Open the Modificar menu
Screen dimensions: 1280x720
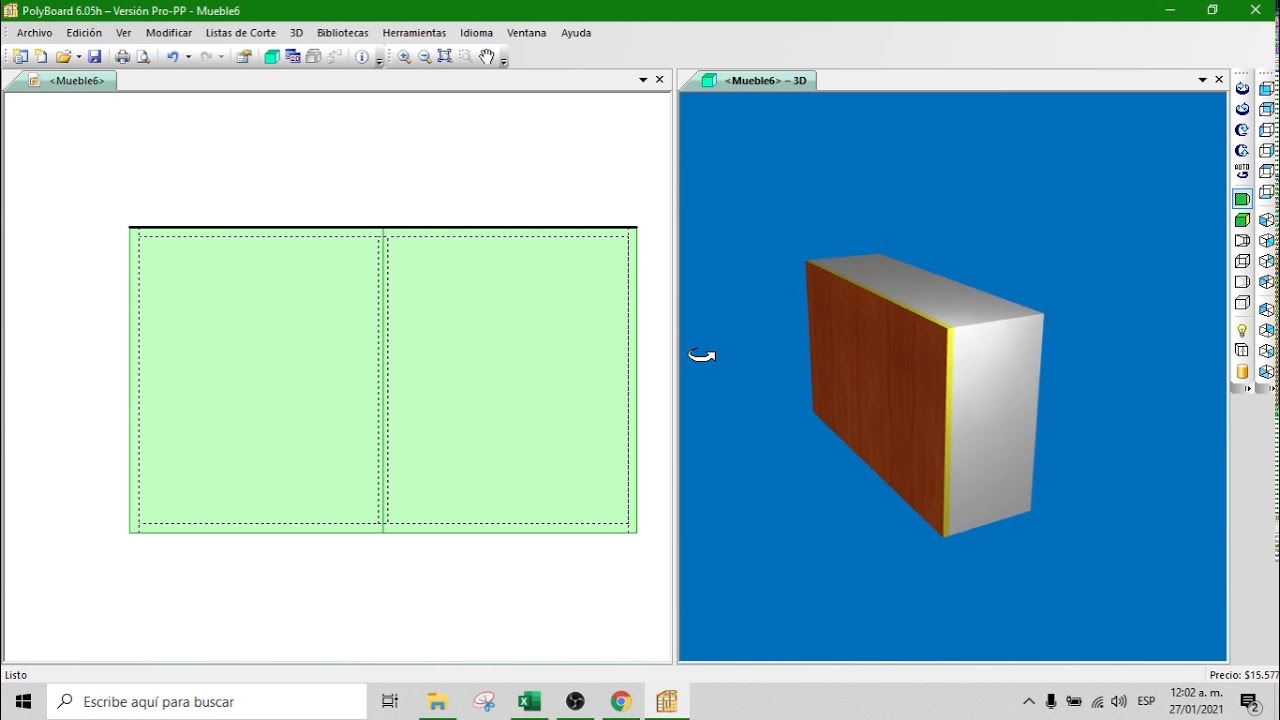169,33
